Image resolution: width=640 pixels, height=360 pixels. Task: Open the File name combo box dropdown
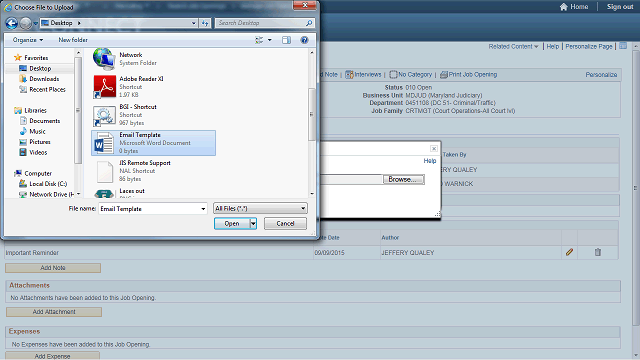coord(203,209)
